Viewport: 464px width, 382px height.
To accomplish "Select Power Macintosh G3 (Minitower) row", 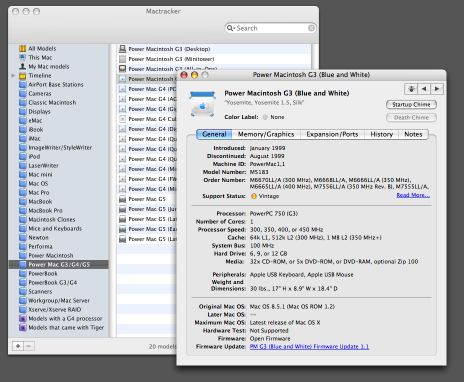I will click(x=214, y=59).
